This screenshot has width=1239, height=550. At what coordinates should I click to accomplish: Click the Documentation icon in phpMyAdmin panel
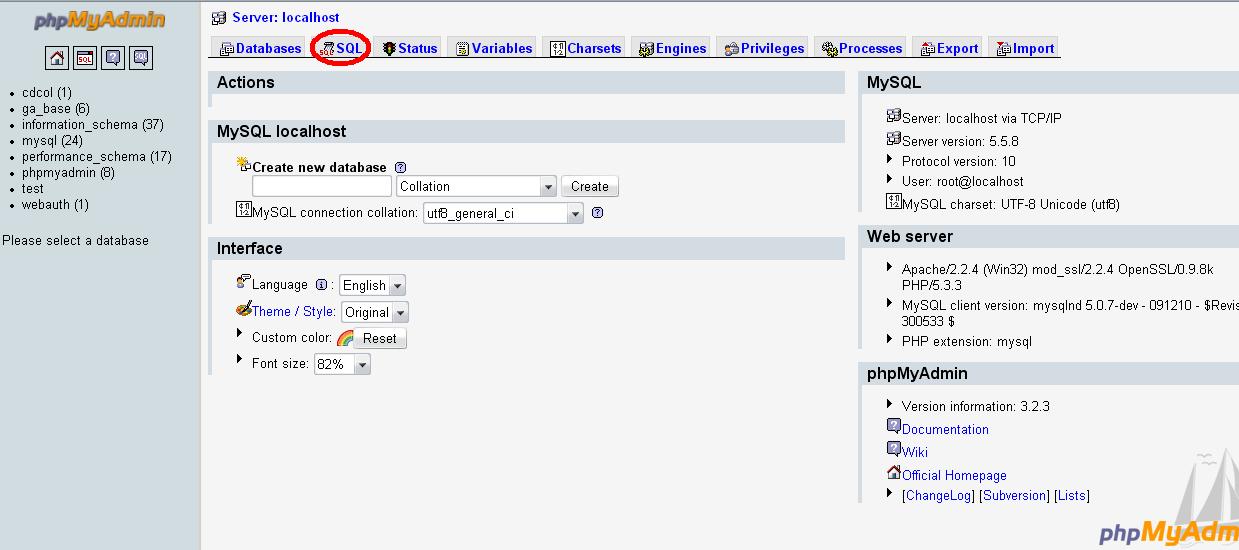(x=894, y=427)
